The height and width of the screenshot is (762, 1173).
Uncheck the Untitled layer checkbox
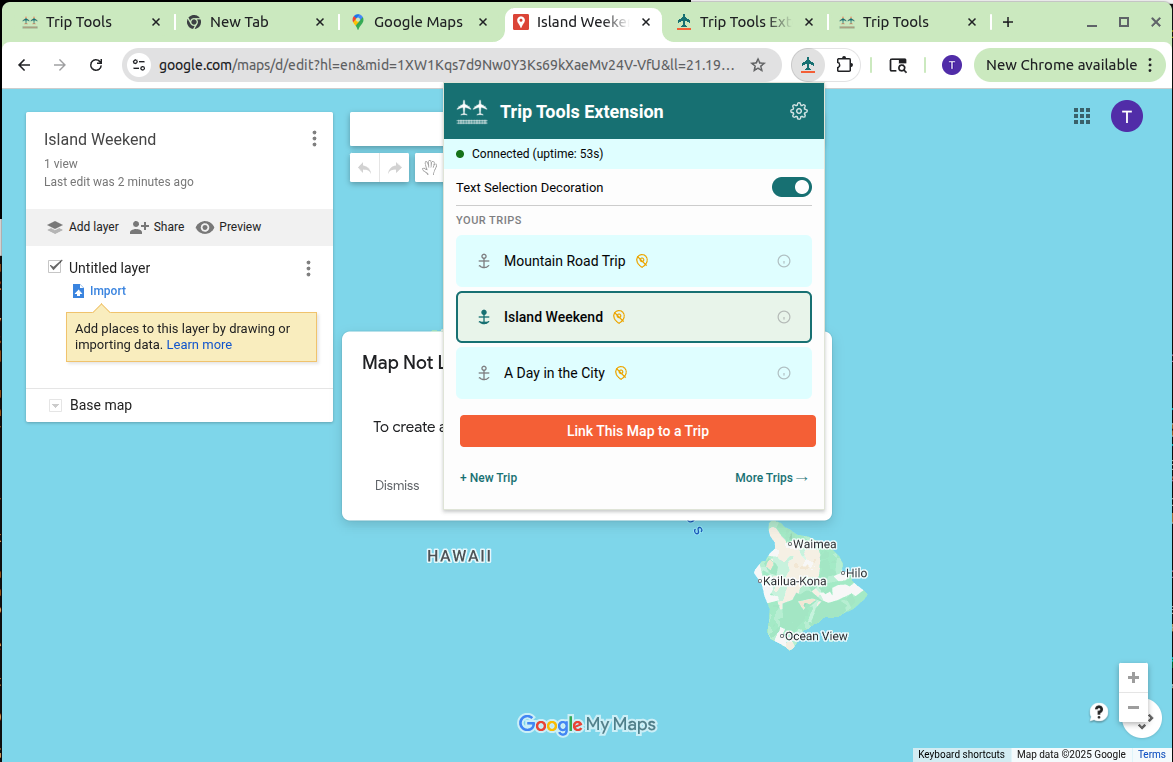pos(55,267)
